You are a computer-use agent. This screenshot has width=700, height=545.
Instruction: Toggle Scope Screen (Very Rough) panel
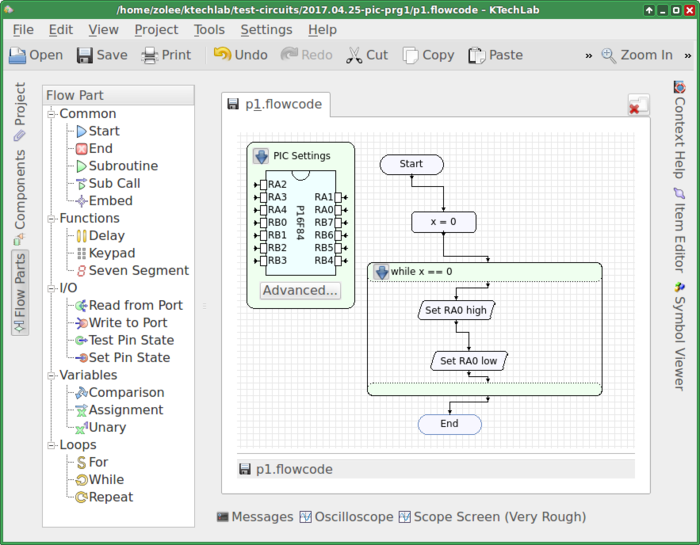[x=491, y=517]
